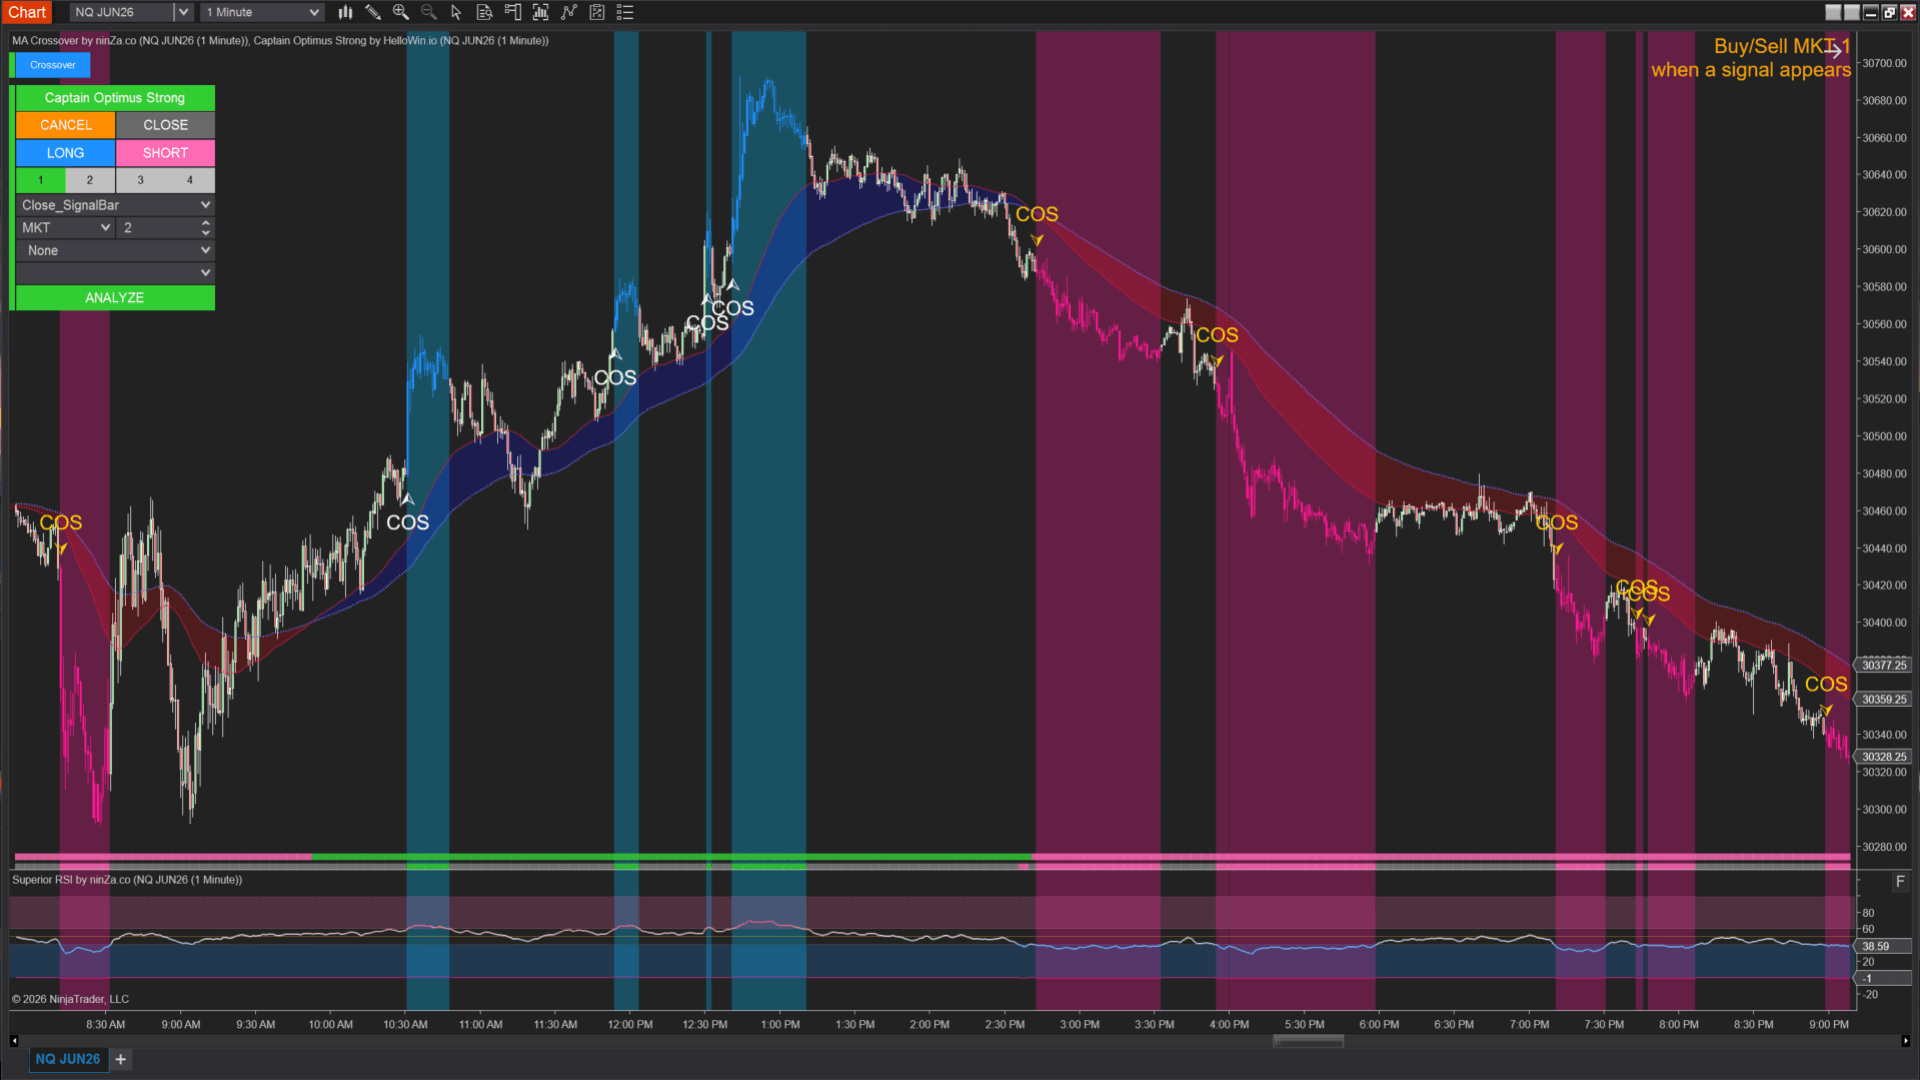Screen dimensions: 1920x1080
Task: Click the 12:00 PM time axis label
Action: pyautogui.click(x=630, y=1024)
